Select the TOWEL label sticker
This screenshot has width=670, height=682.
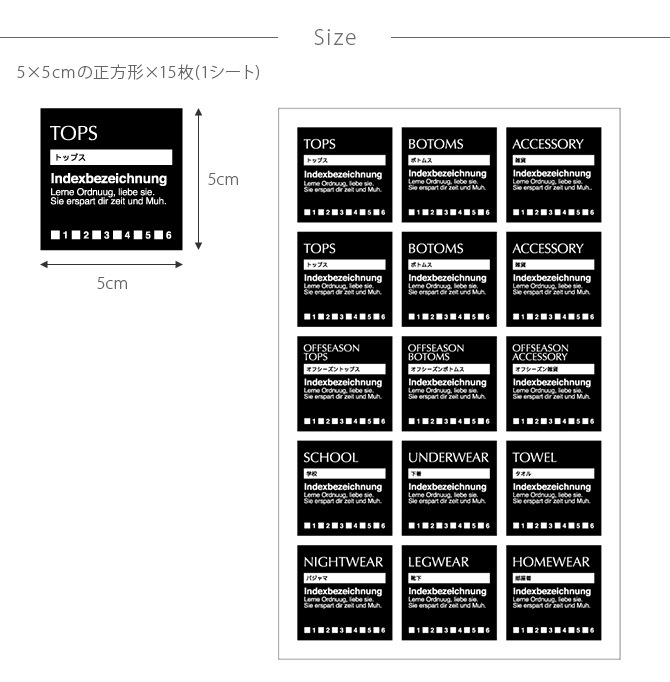pyautogui.click(x=553, y=488)
